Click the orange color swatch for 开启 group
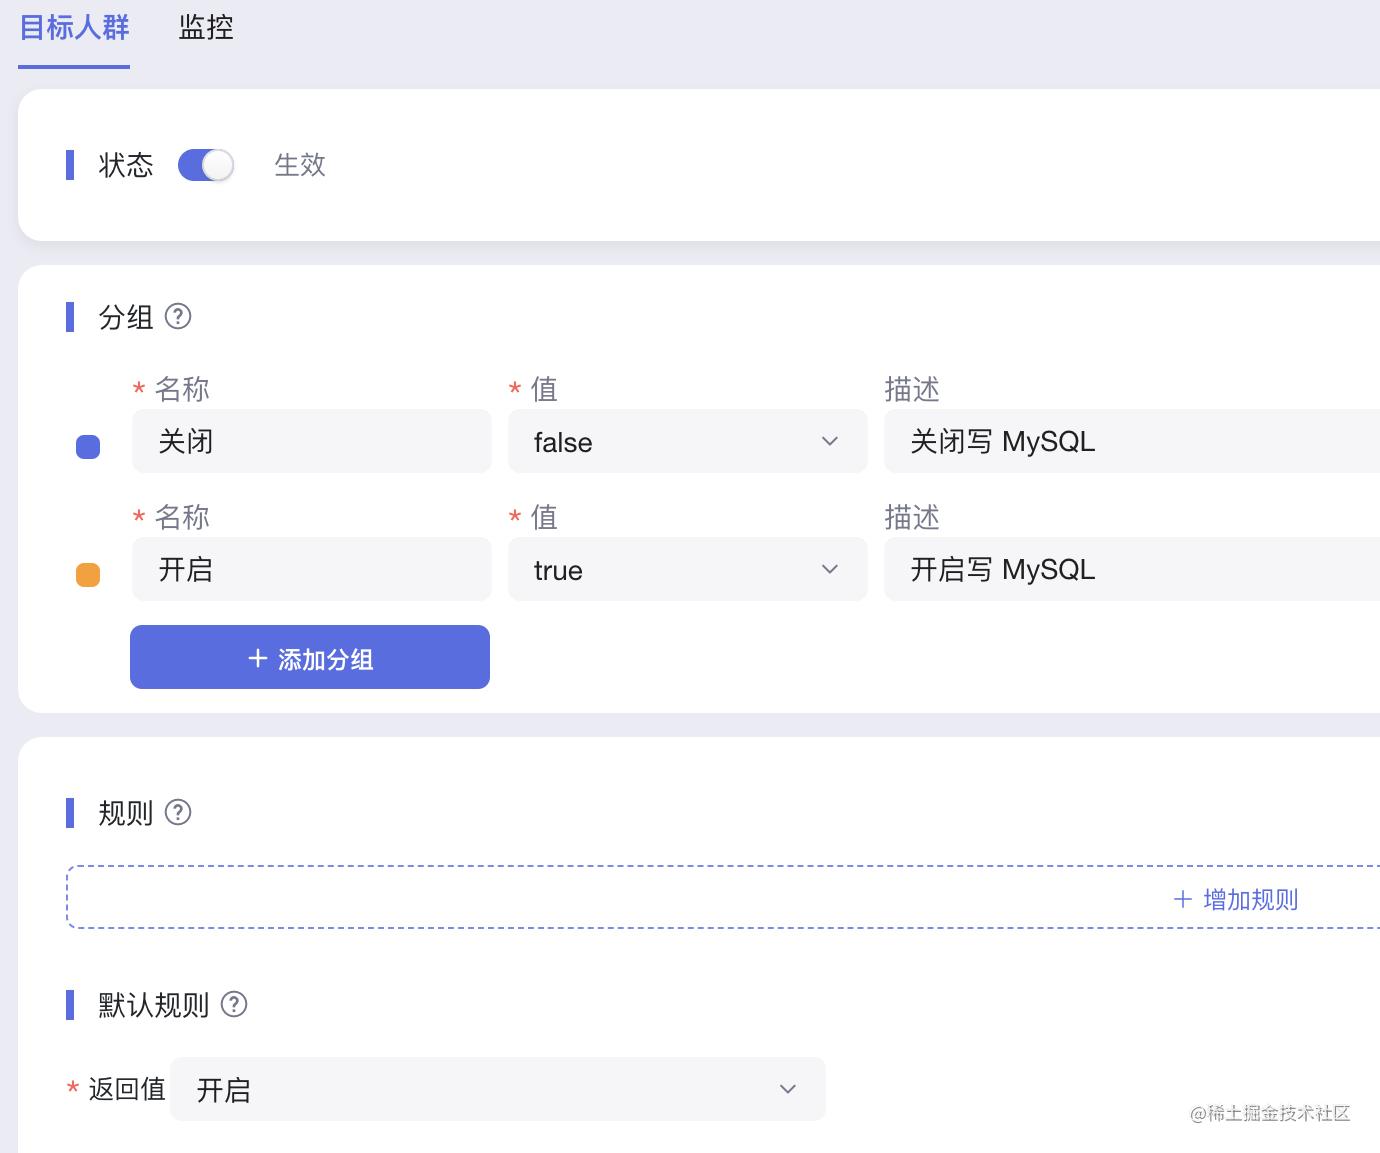 point(88,575)
